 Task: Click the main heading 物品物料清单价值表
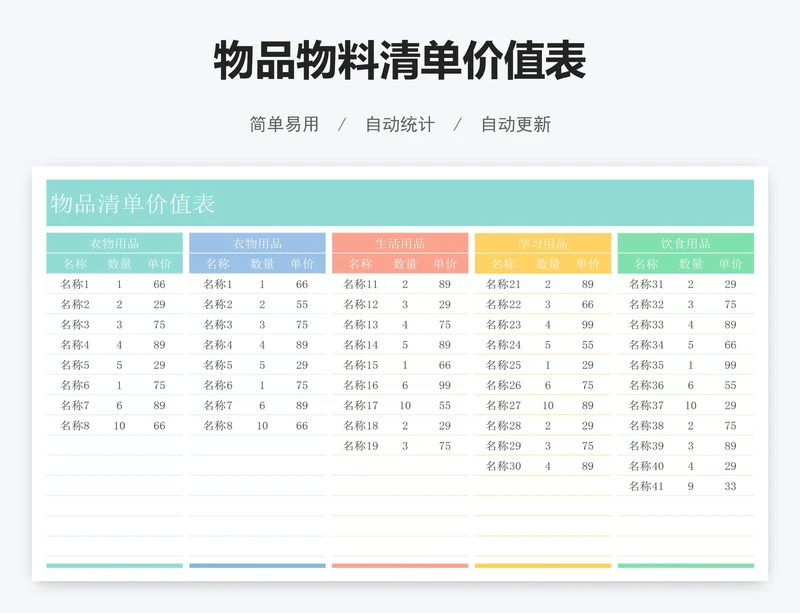(x=400, y=62)
